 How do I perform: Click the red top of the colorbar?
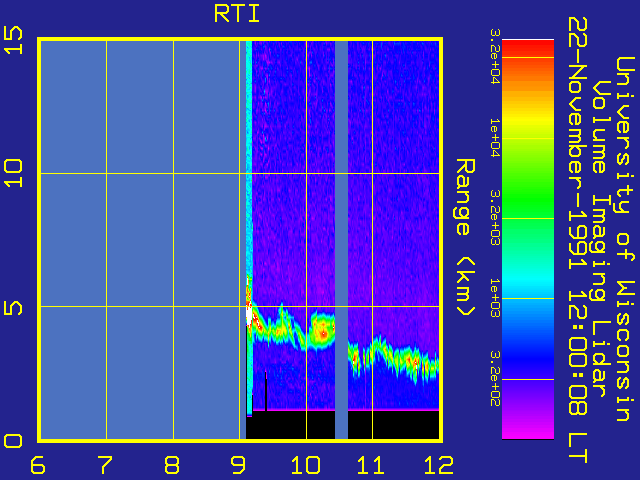[528, 48]
